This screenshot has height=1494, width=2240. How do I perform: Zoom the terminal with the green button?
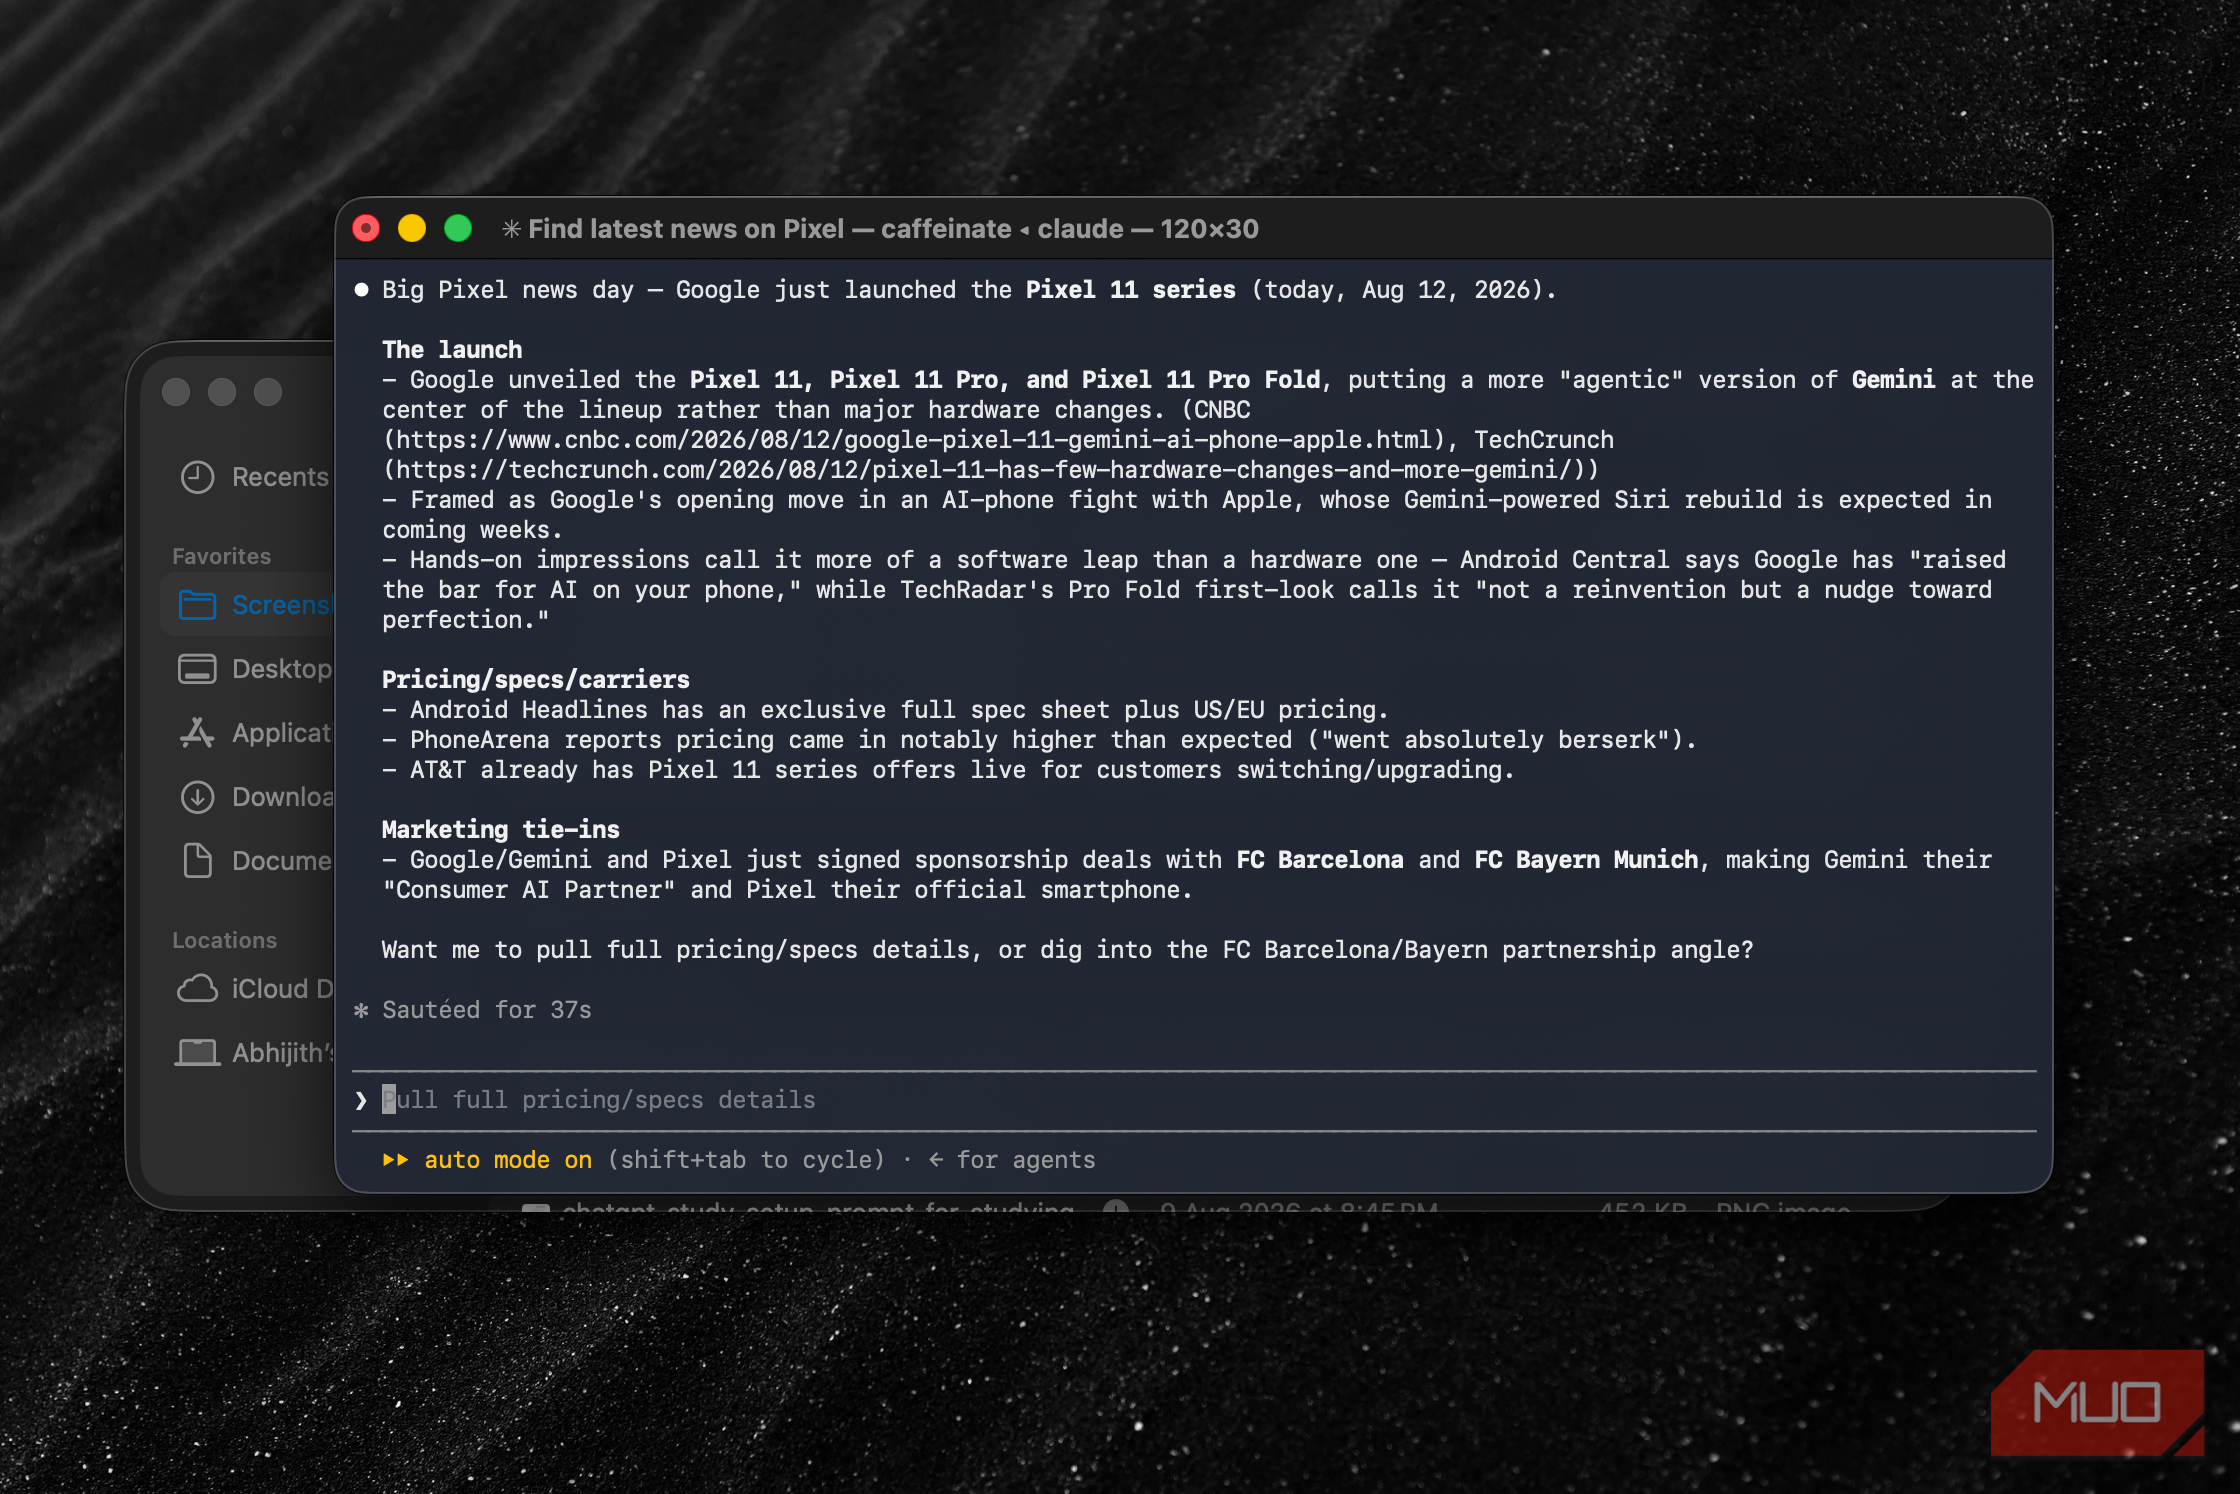point(458,229)
